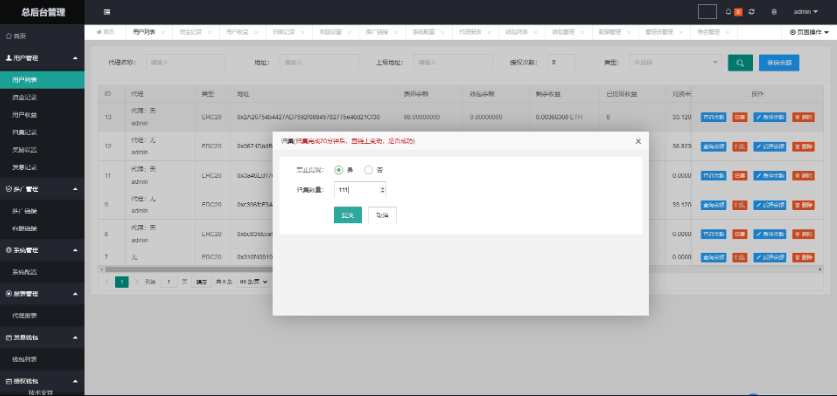Click the refresh icon in top bar

752,12
